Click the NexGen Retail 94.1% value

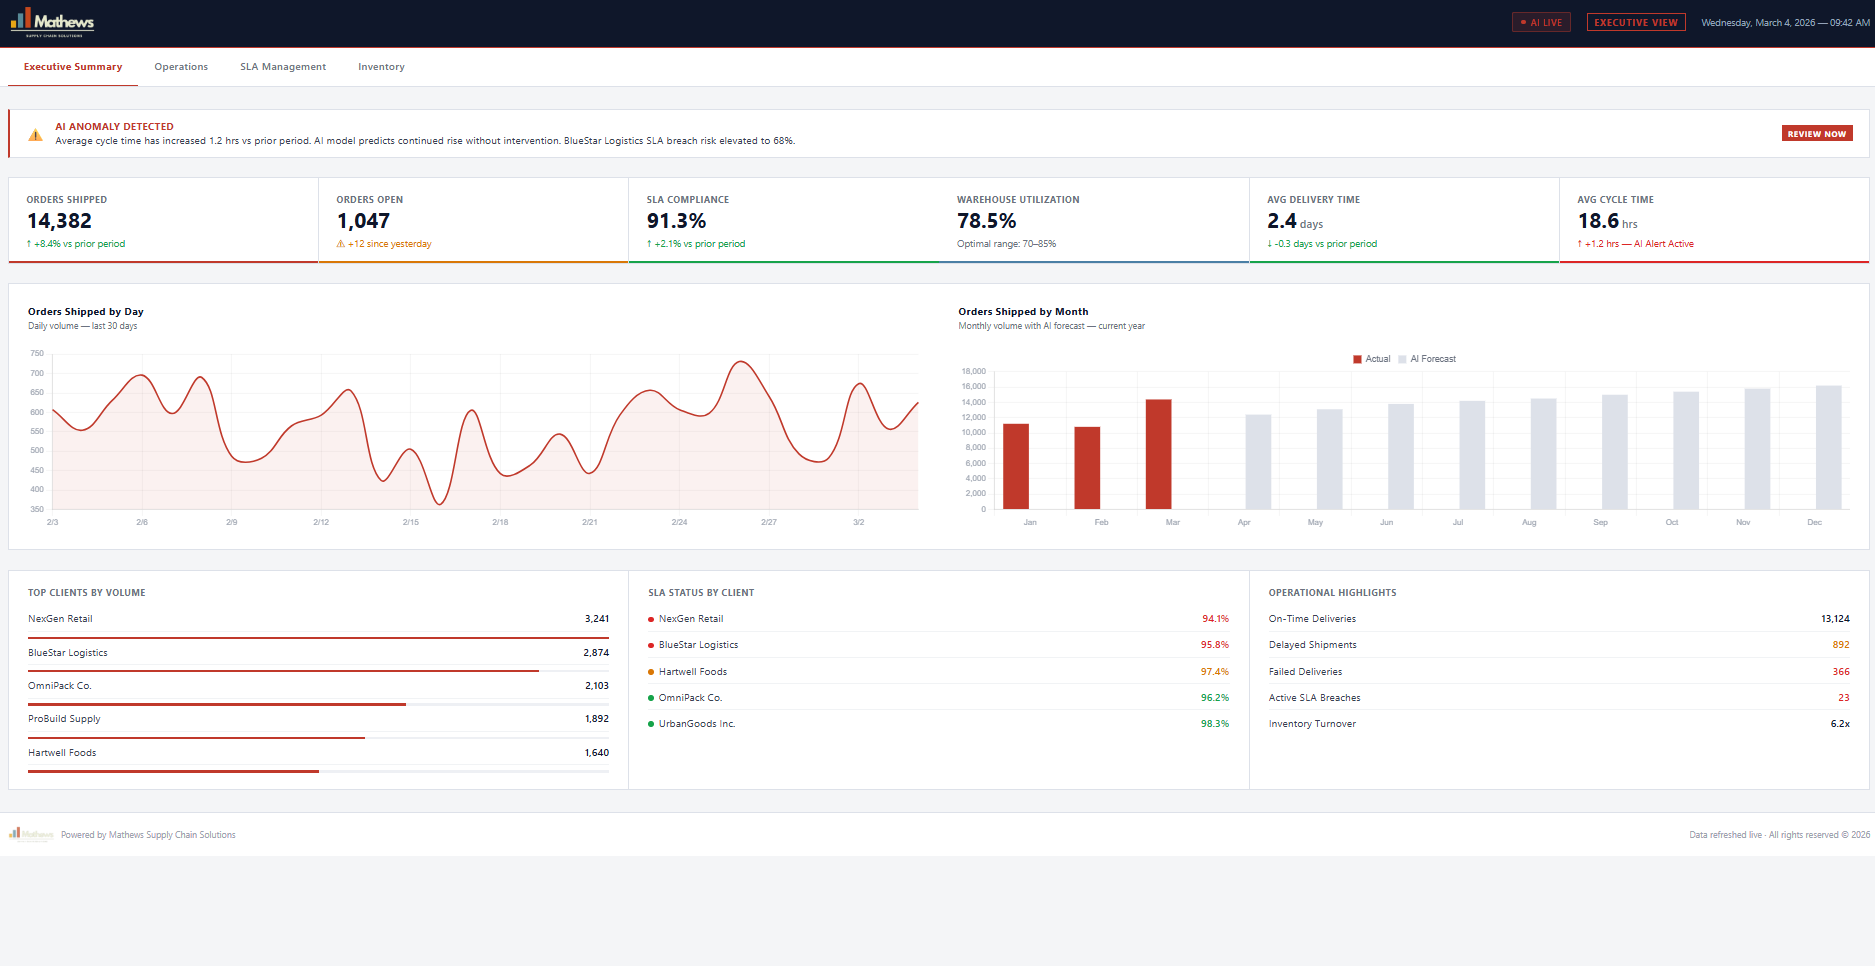[x=1215, y=619]
